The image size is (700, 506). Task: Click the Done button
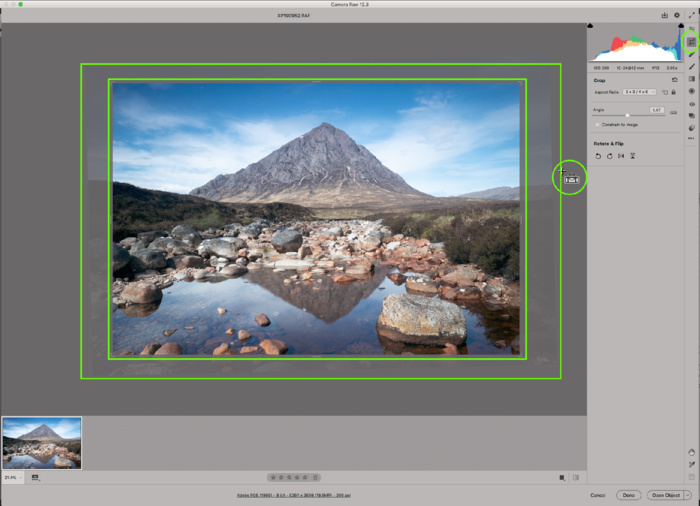tap(629, 494)
